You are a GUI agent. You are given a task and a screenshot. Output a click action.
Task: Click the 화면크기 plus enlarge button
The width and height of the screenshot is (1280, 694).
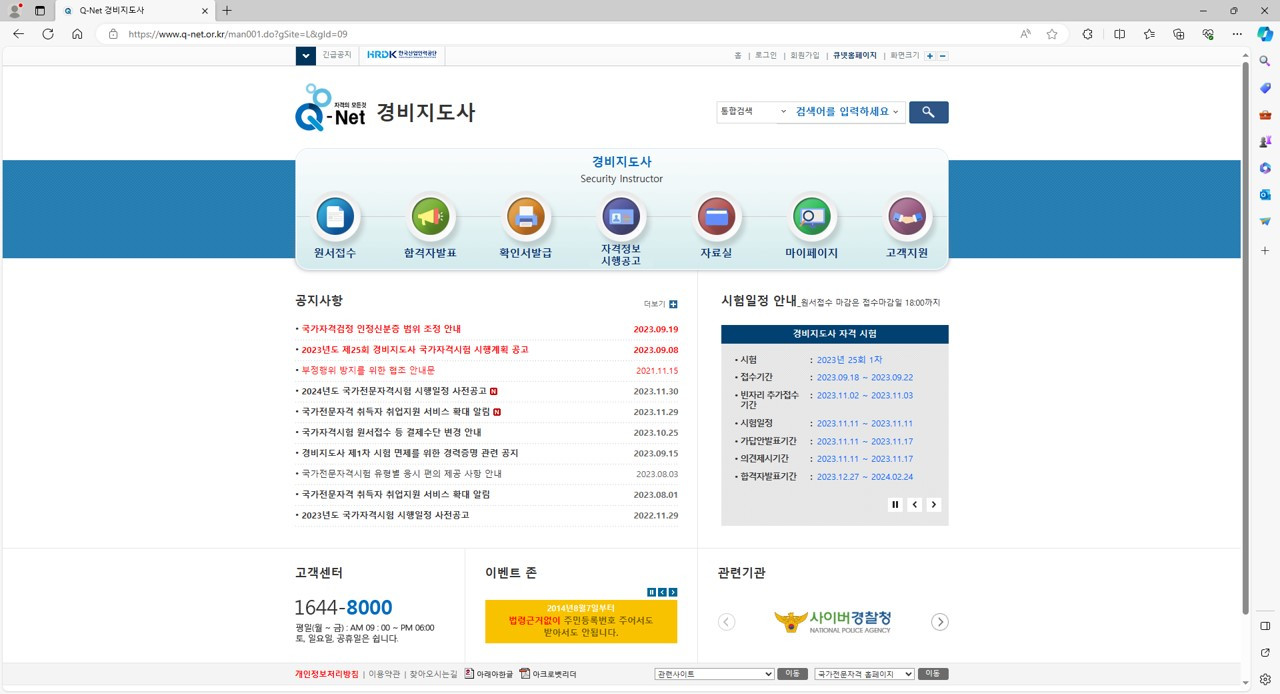(930, 55)
